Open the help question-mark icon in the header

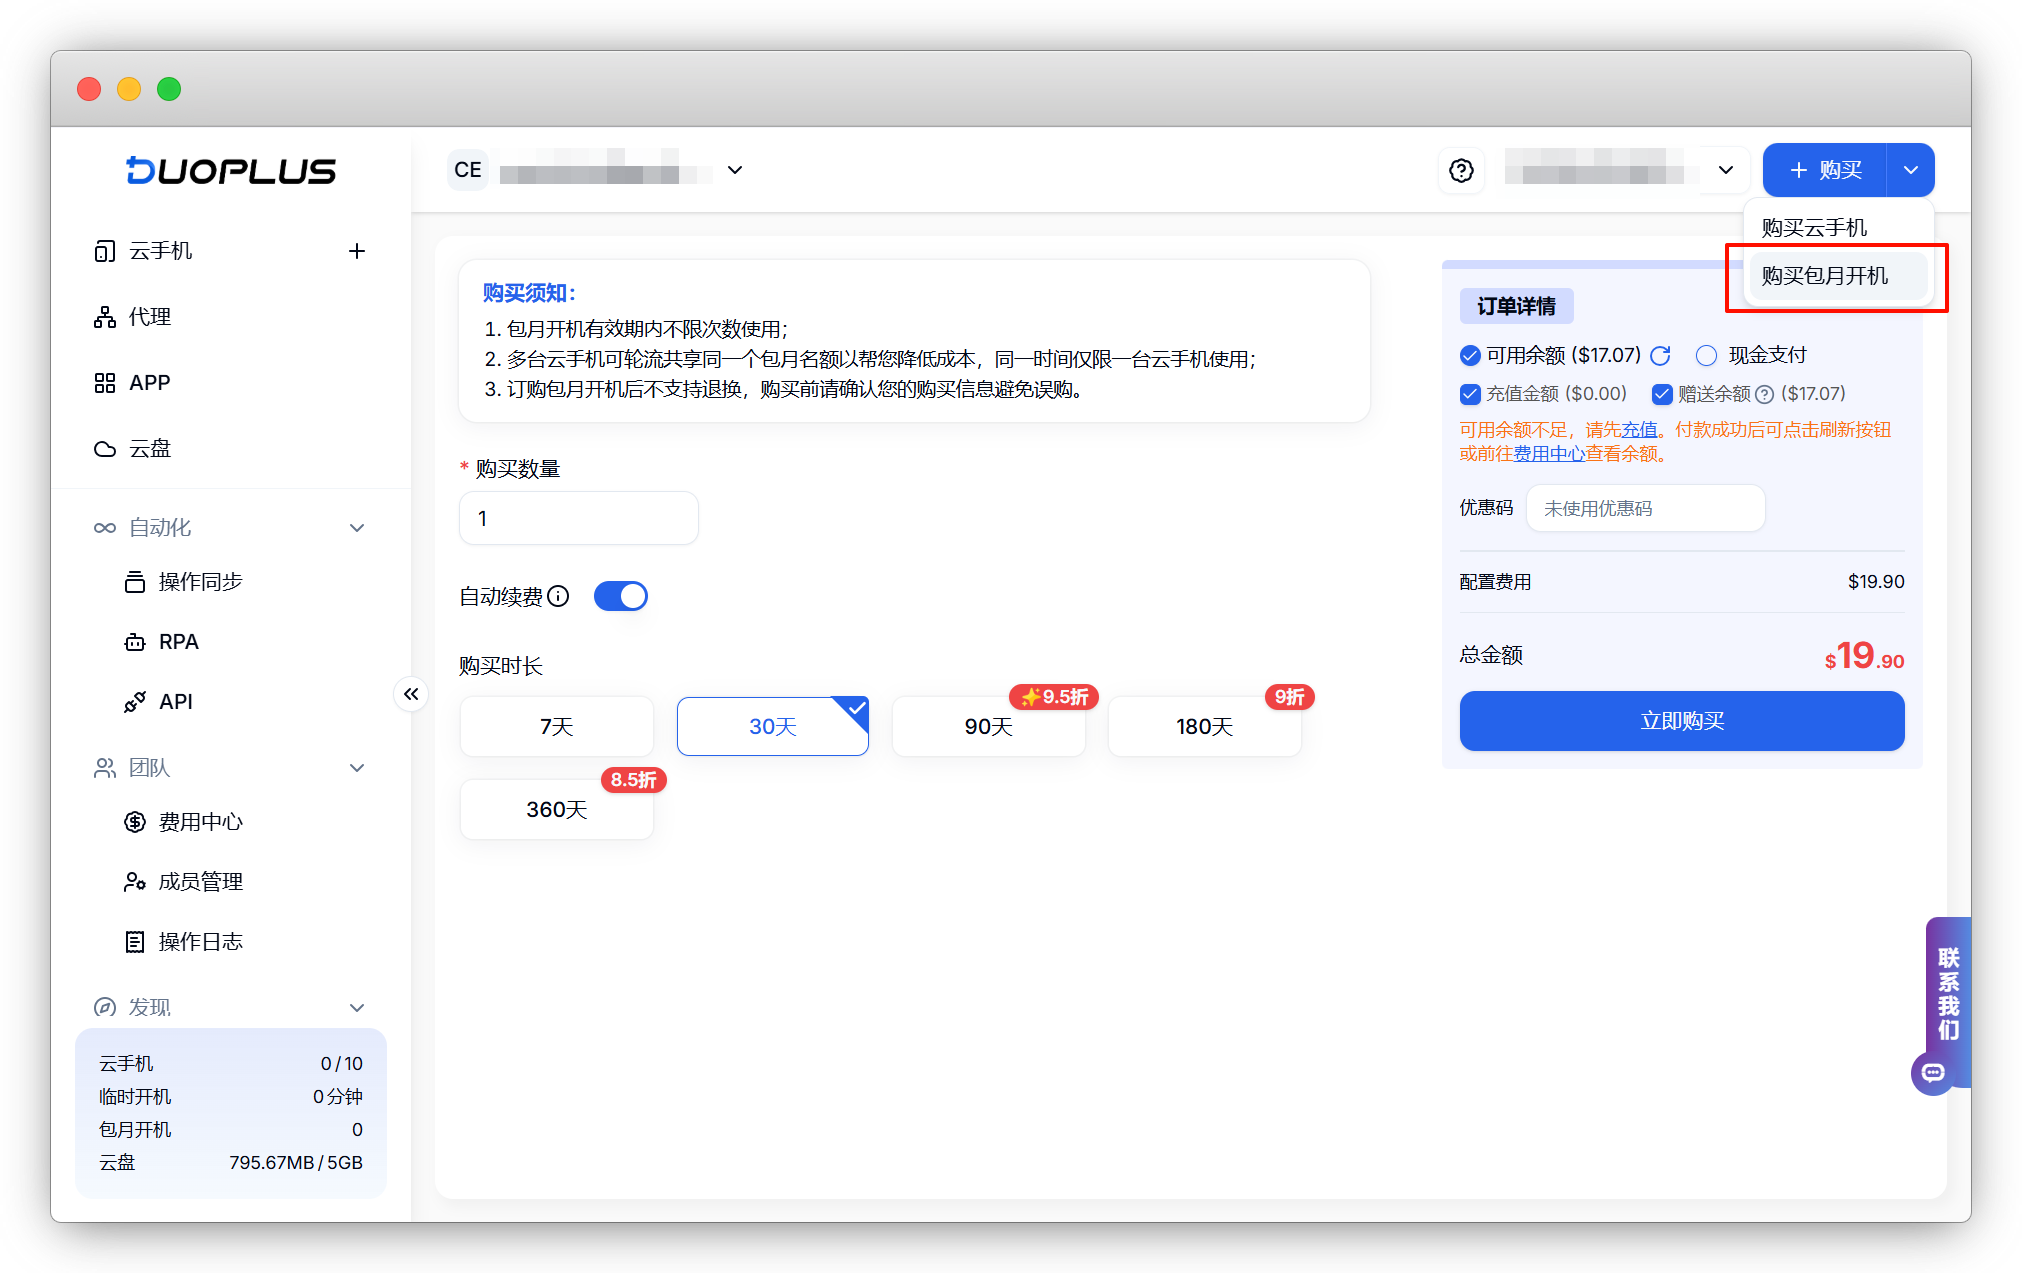tap(1461, 171)
